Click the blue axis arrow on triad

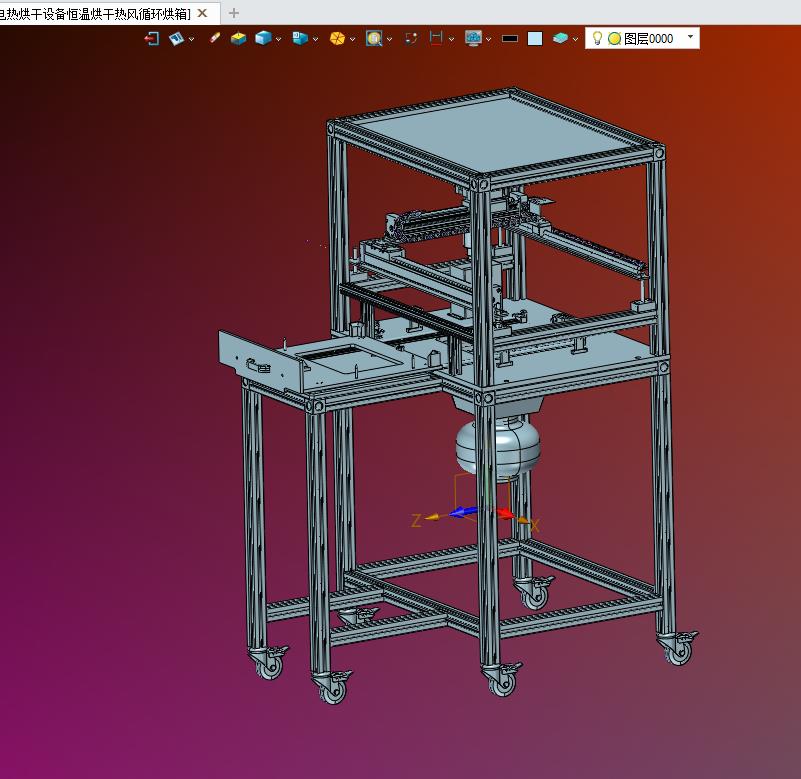pyautogui.click(x=464, y=512)
